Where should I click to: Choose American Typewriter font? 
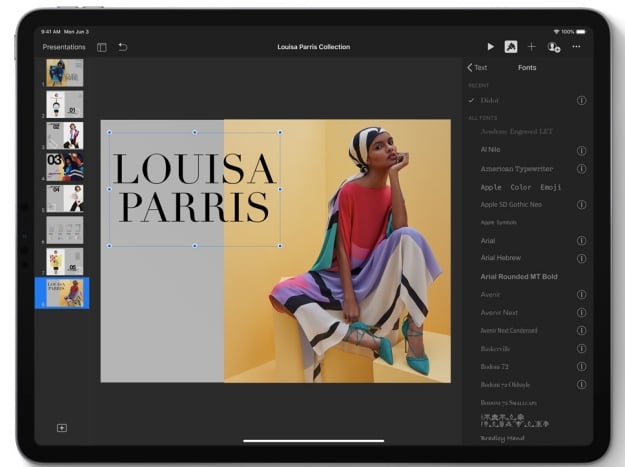pyautogui.click(x=516, y=169)
